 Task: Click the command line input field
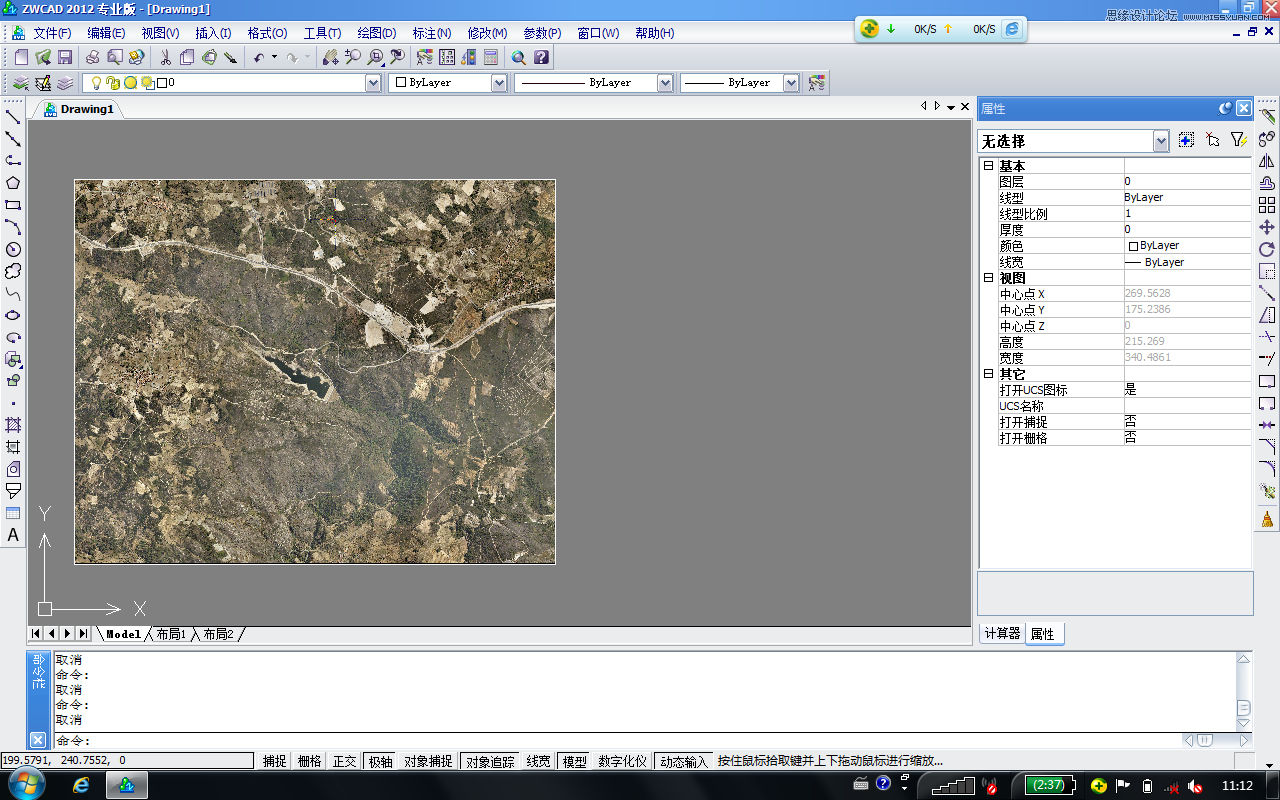pos(600,741)
